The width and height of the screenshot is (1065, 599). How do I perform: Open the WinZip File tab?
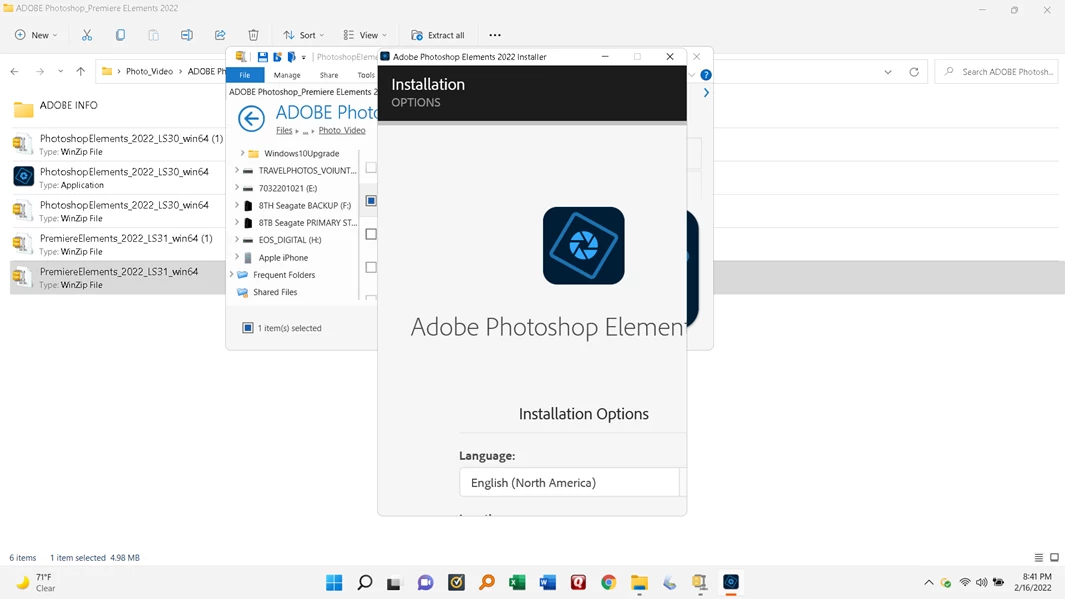[245, 75]
